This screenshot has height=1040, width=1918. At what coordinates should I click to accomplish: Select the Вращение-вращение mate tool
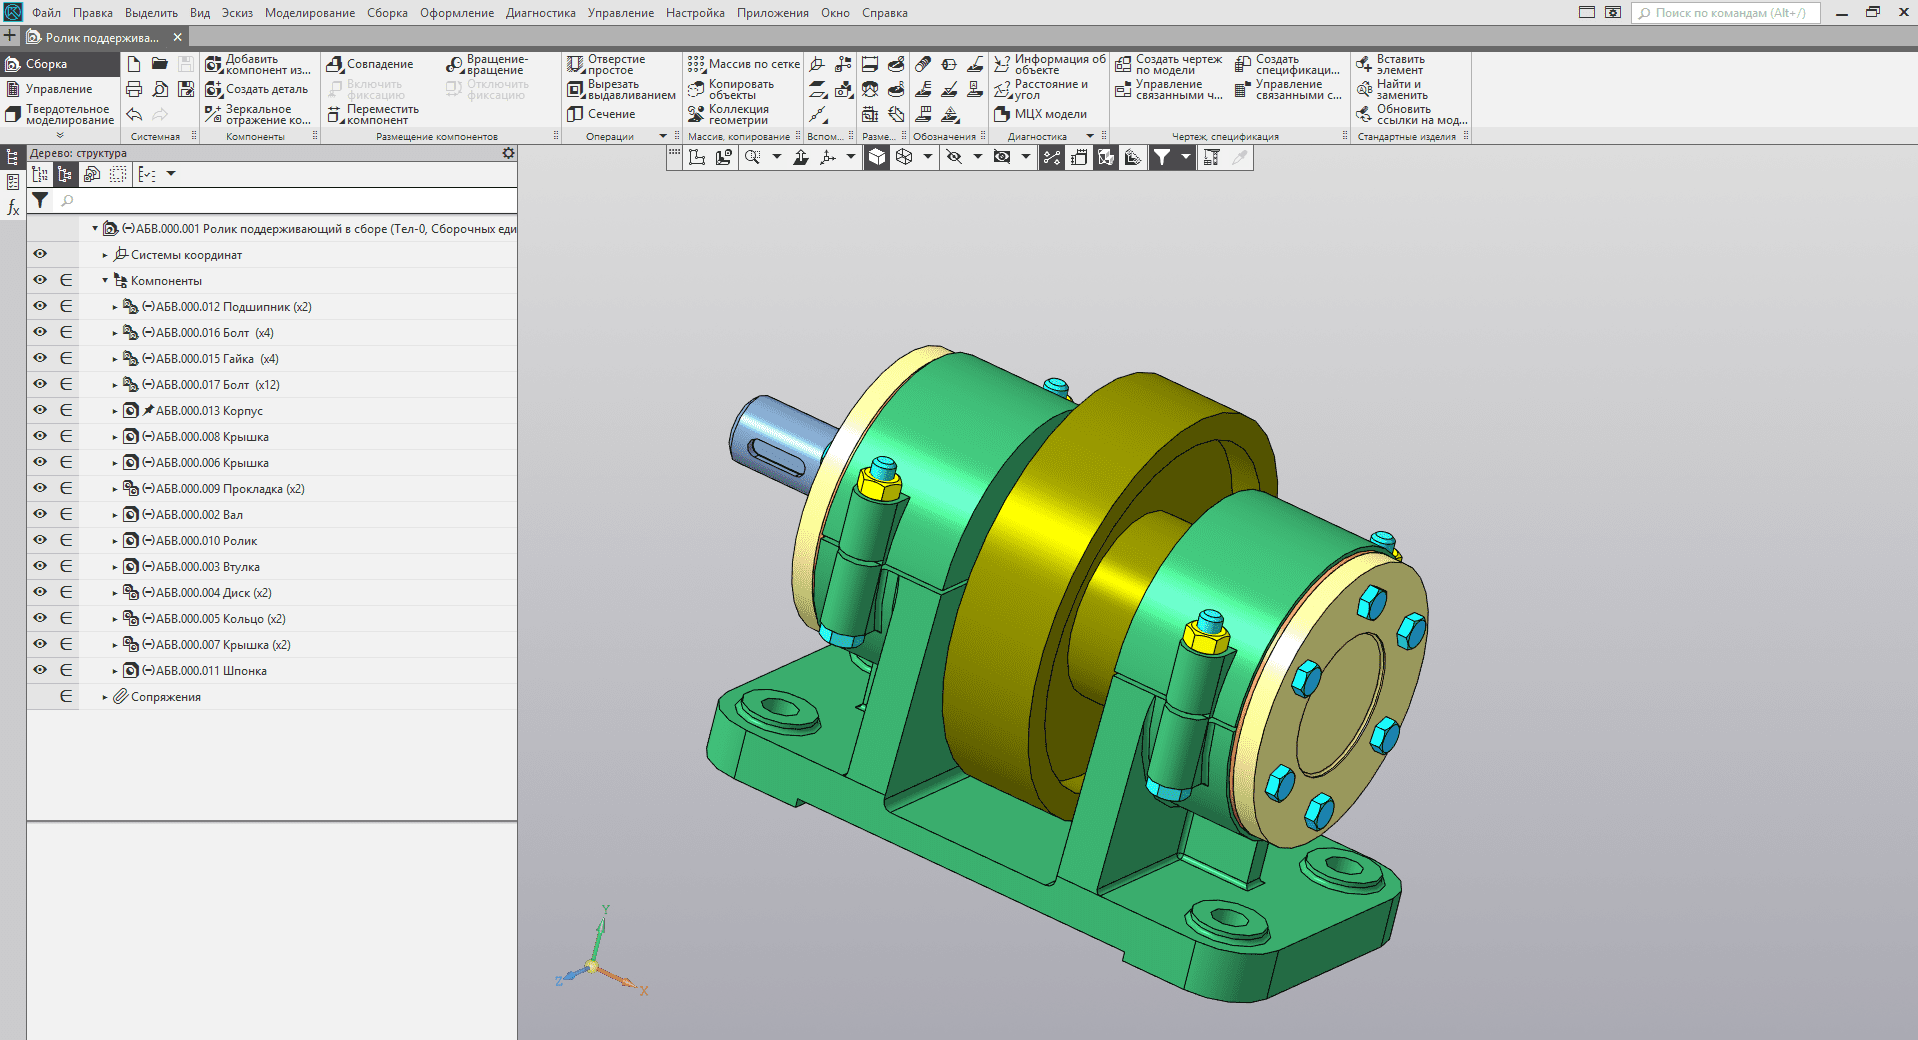click(487, 64)
